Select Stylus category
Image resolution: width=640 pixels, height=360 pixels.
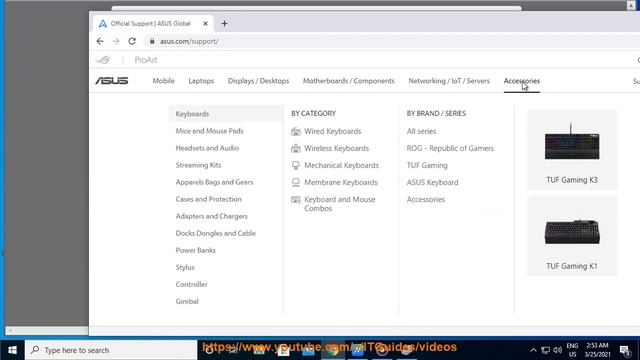[185, 267]
